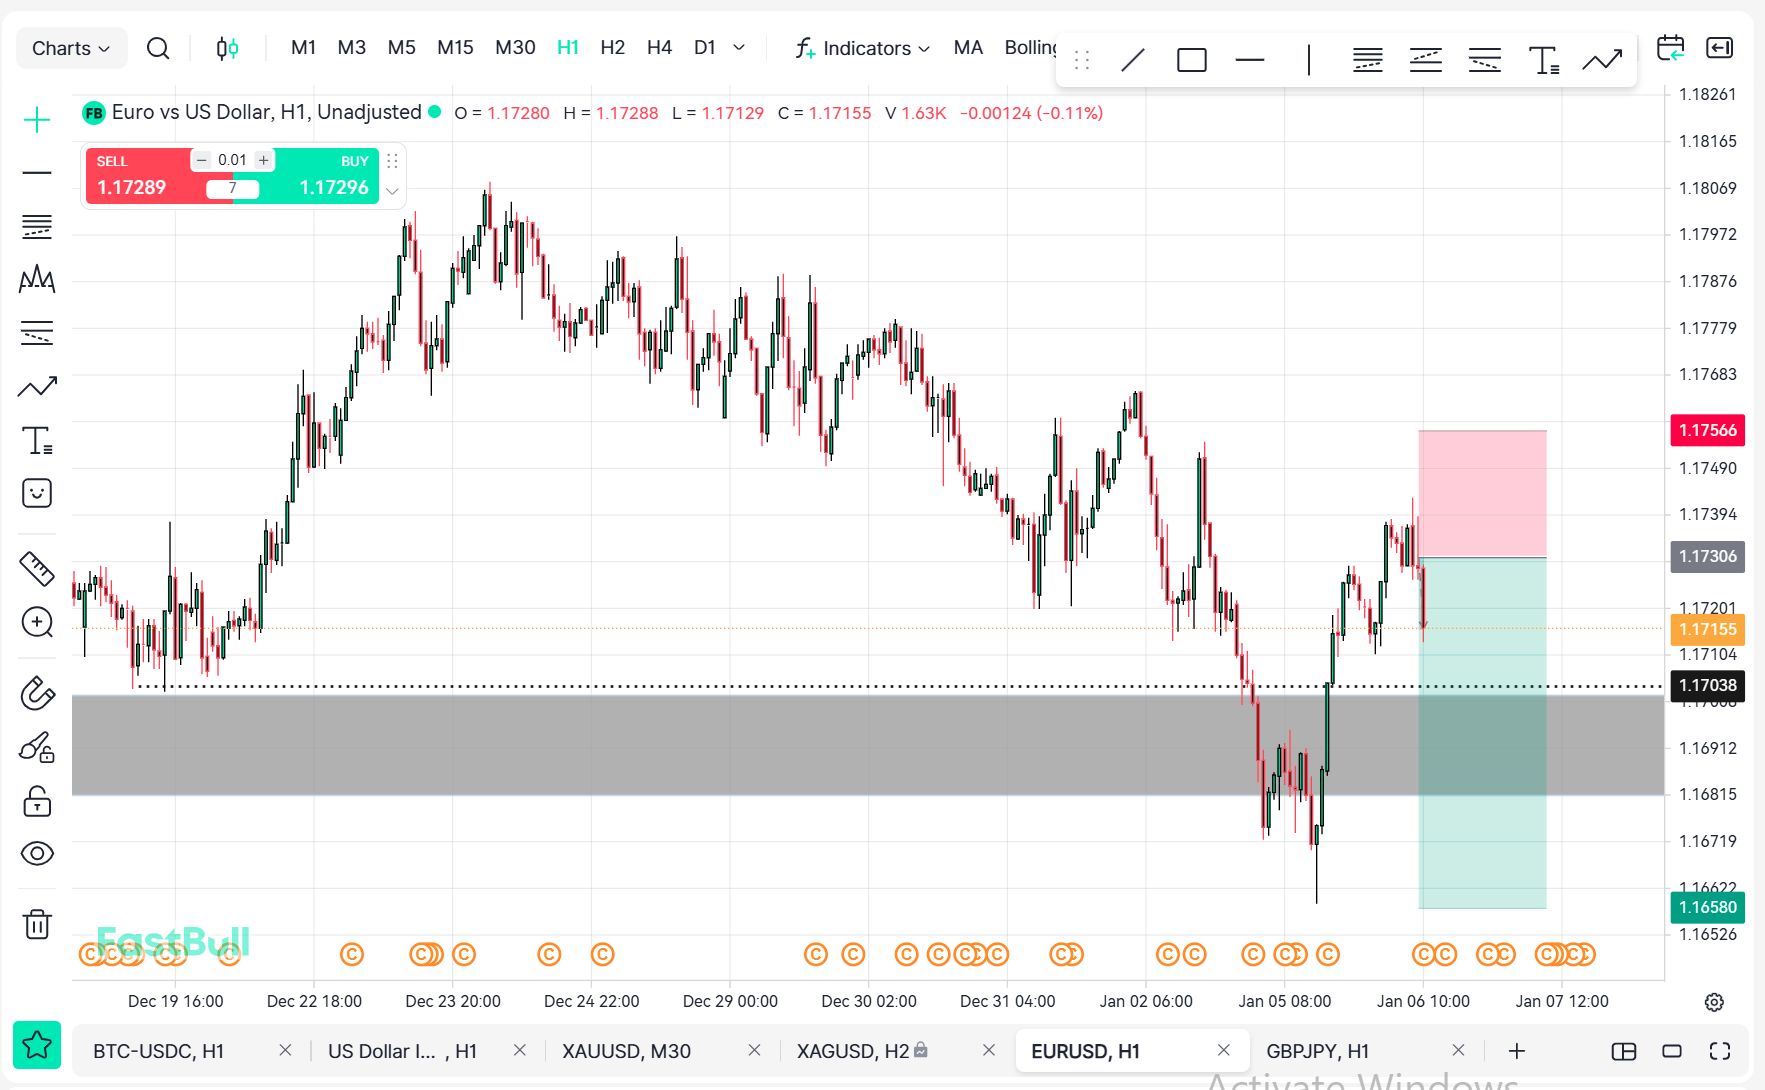Viewport: 1765px width, 1090px height.
Task: Switch to the GBPJPY, H1 tab
Action: click(x=1317, y=1051)
